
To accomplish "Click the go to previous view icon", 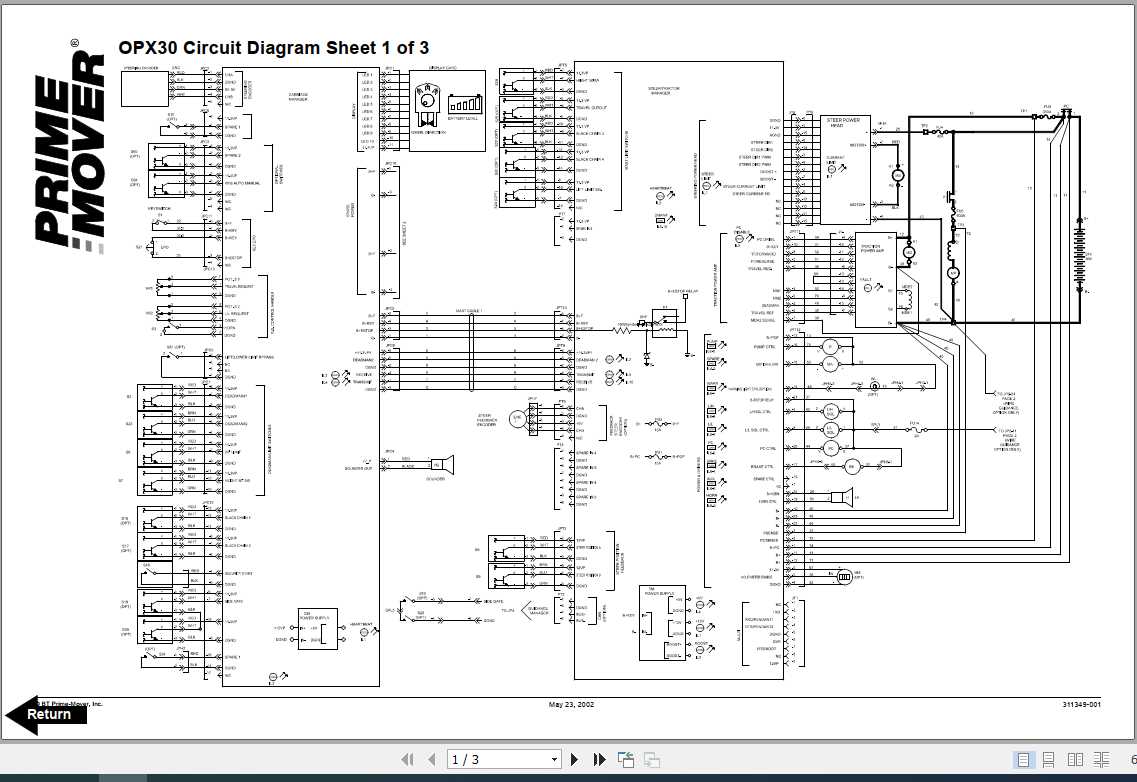I will pyautogui.click(x=625, y=760).
